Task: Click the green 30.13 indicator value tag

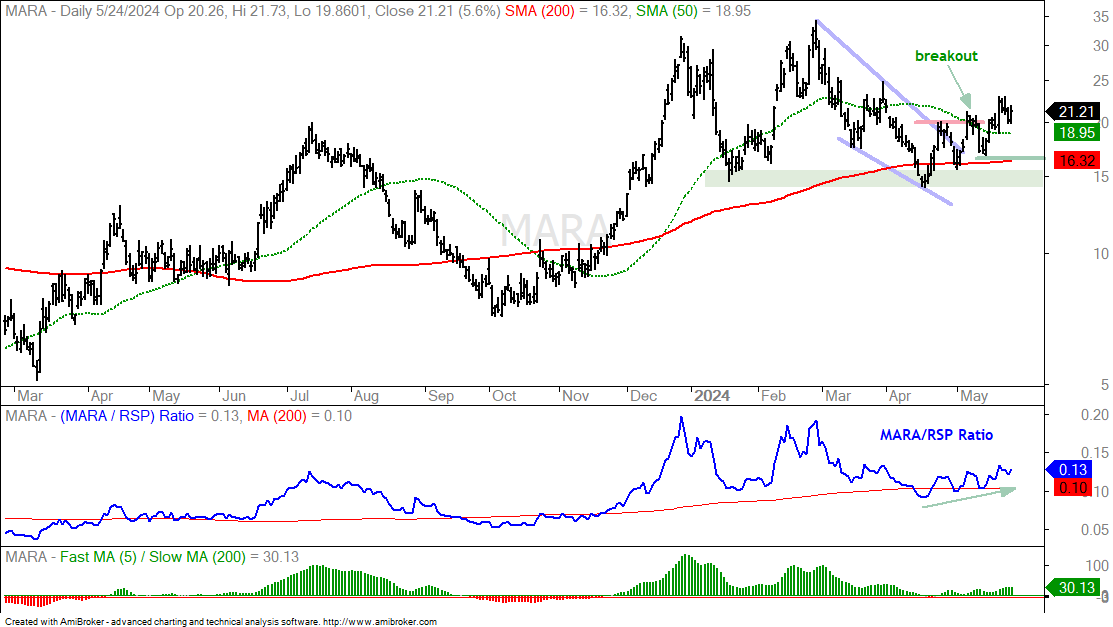Action: [x=1075, y=587]
